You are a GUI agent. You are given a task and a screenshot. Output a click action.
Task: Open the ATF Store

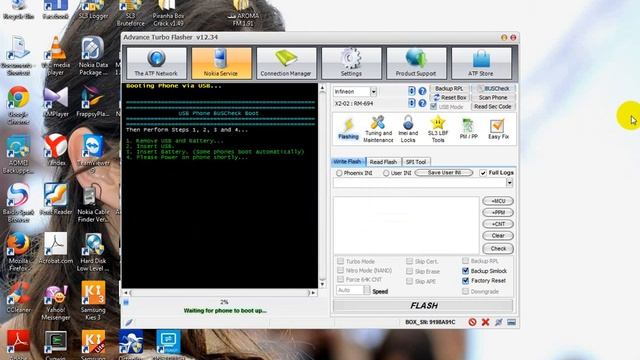(x=481, y=63)
